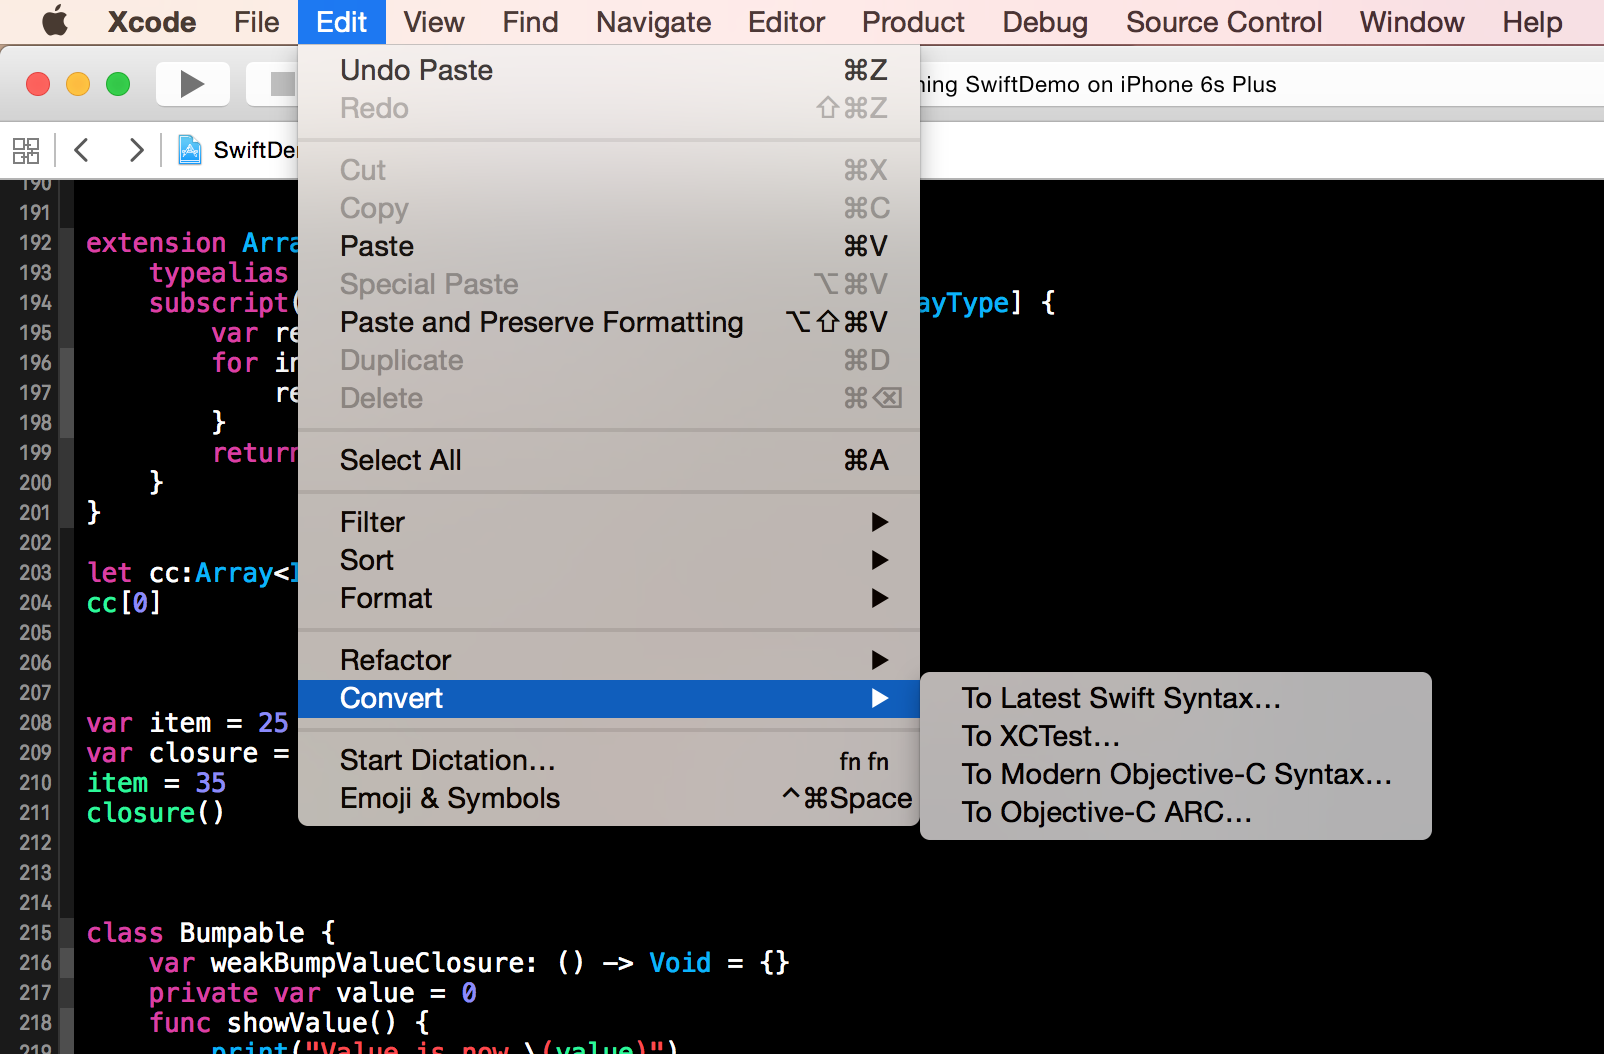Click the Convert submenu arrow
The image size is (1604, 1054).
coord(880,698)
